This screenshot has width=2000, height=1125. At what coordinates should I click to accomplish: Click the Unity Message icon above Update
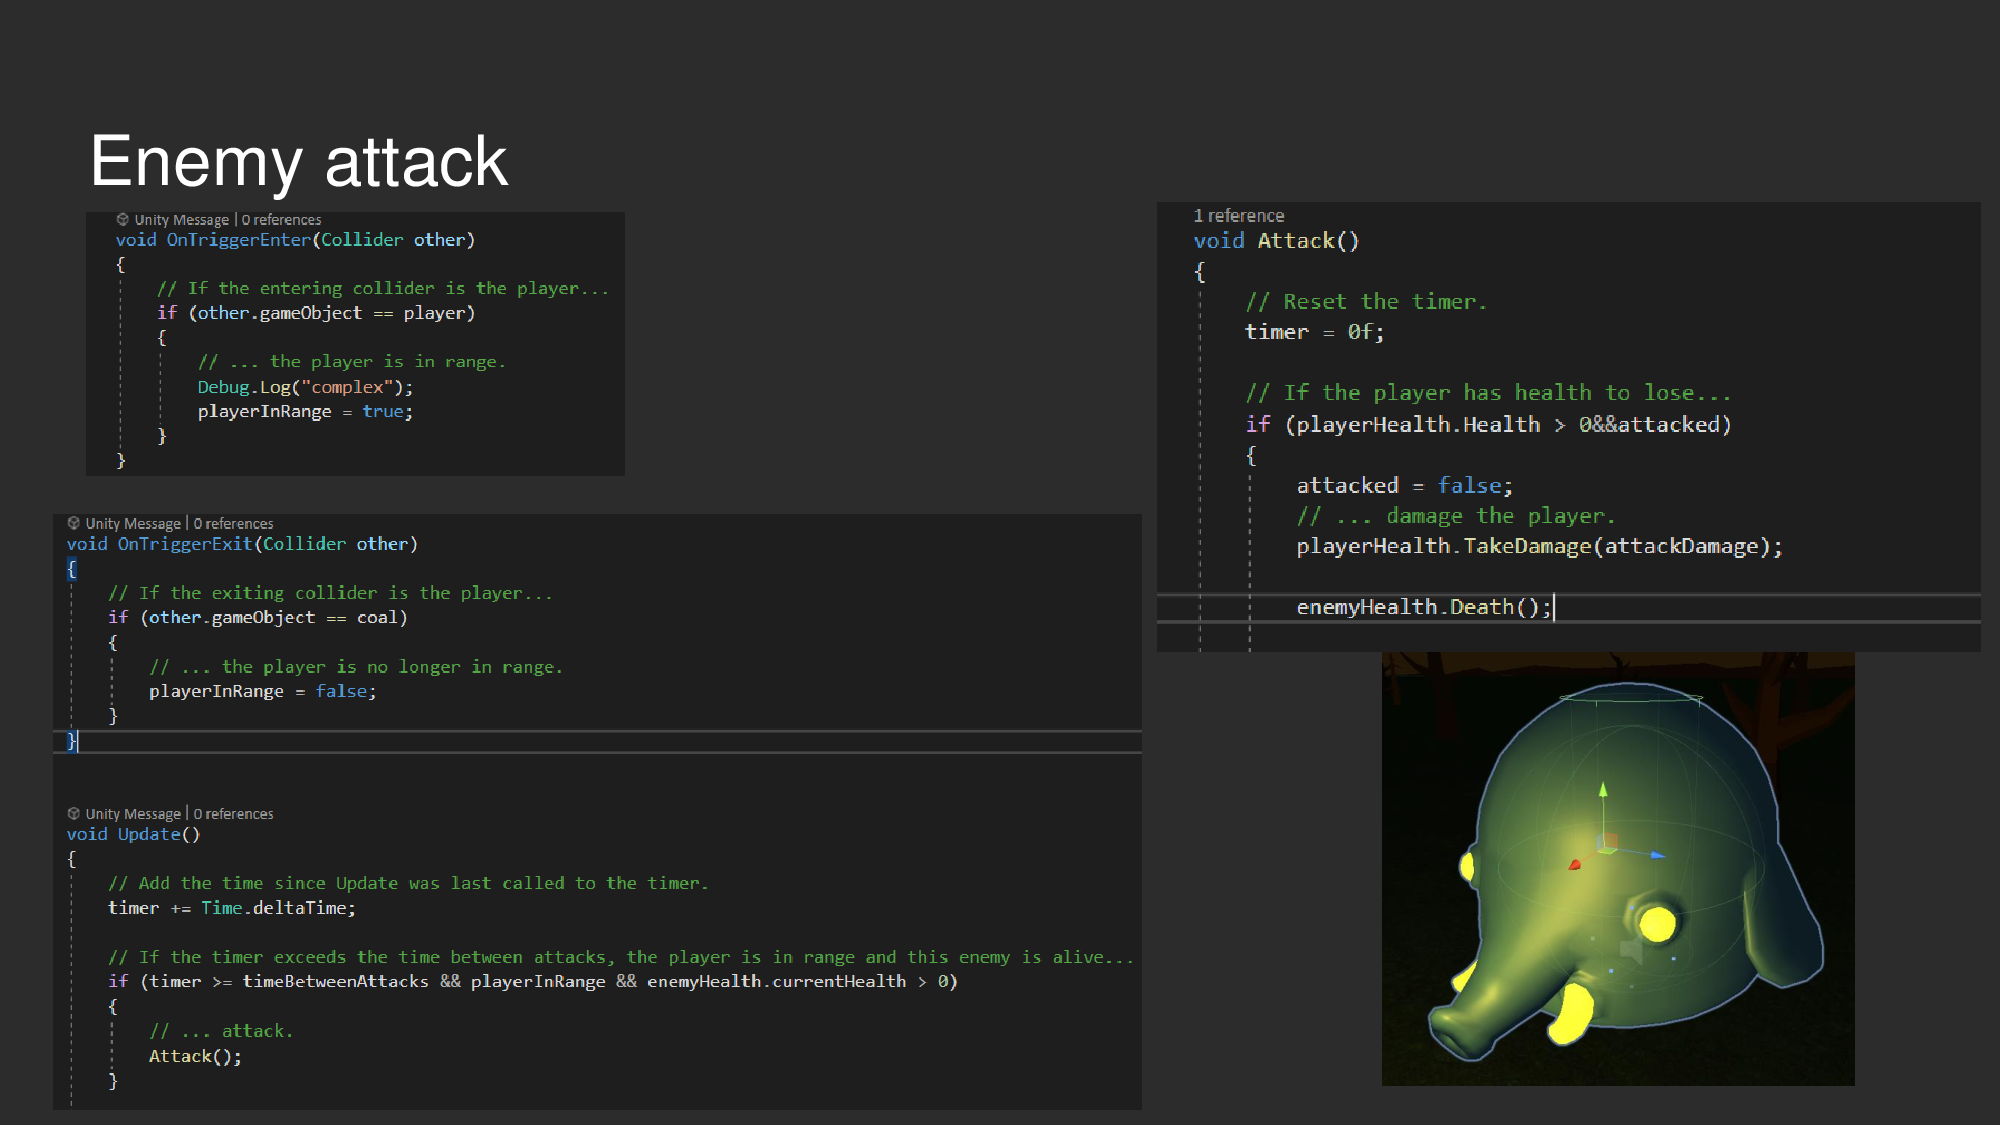coord(74,813)
